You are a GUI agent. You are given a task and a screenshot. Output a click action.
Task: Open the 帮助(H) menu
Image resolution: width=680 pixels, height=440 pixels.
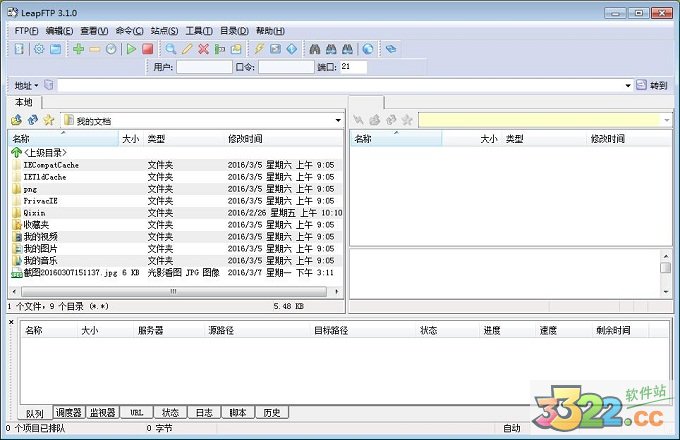270,31
